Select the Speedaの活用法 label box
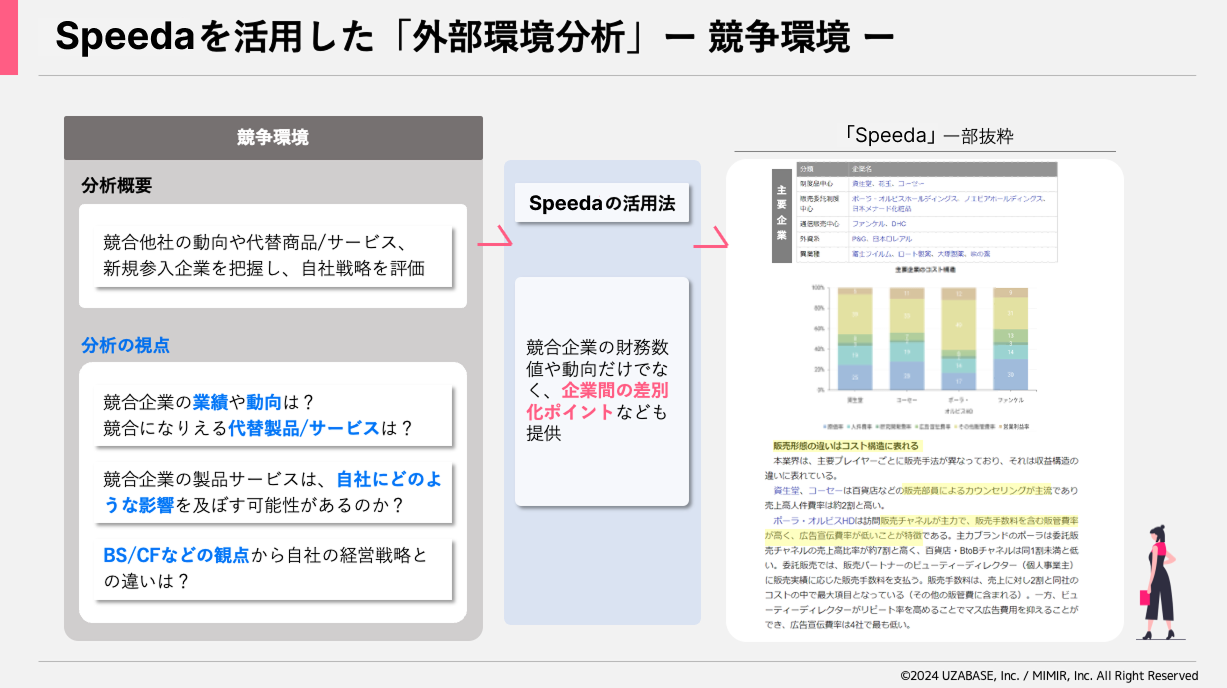The image size is (1227, 688). pos(602,204)
